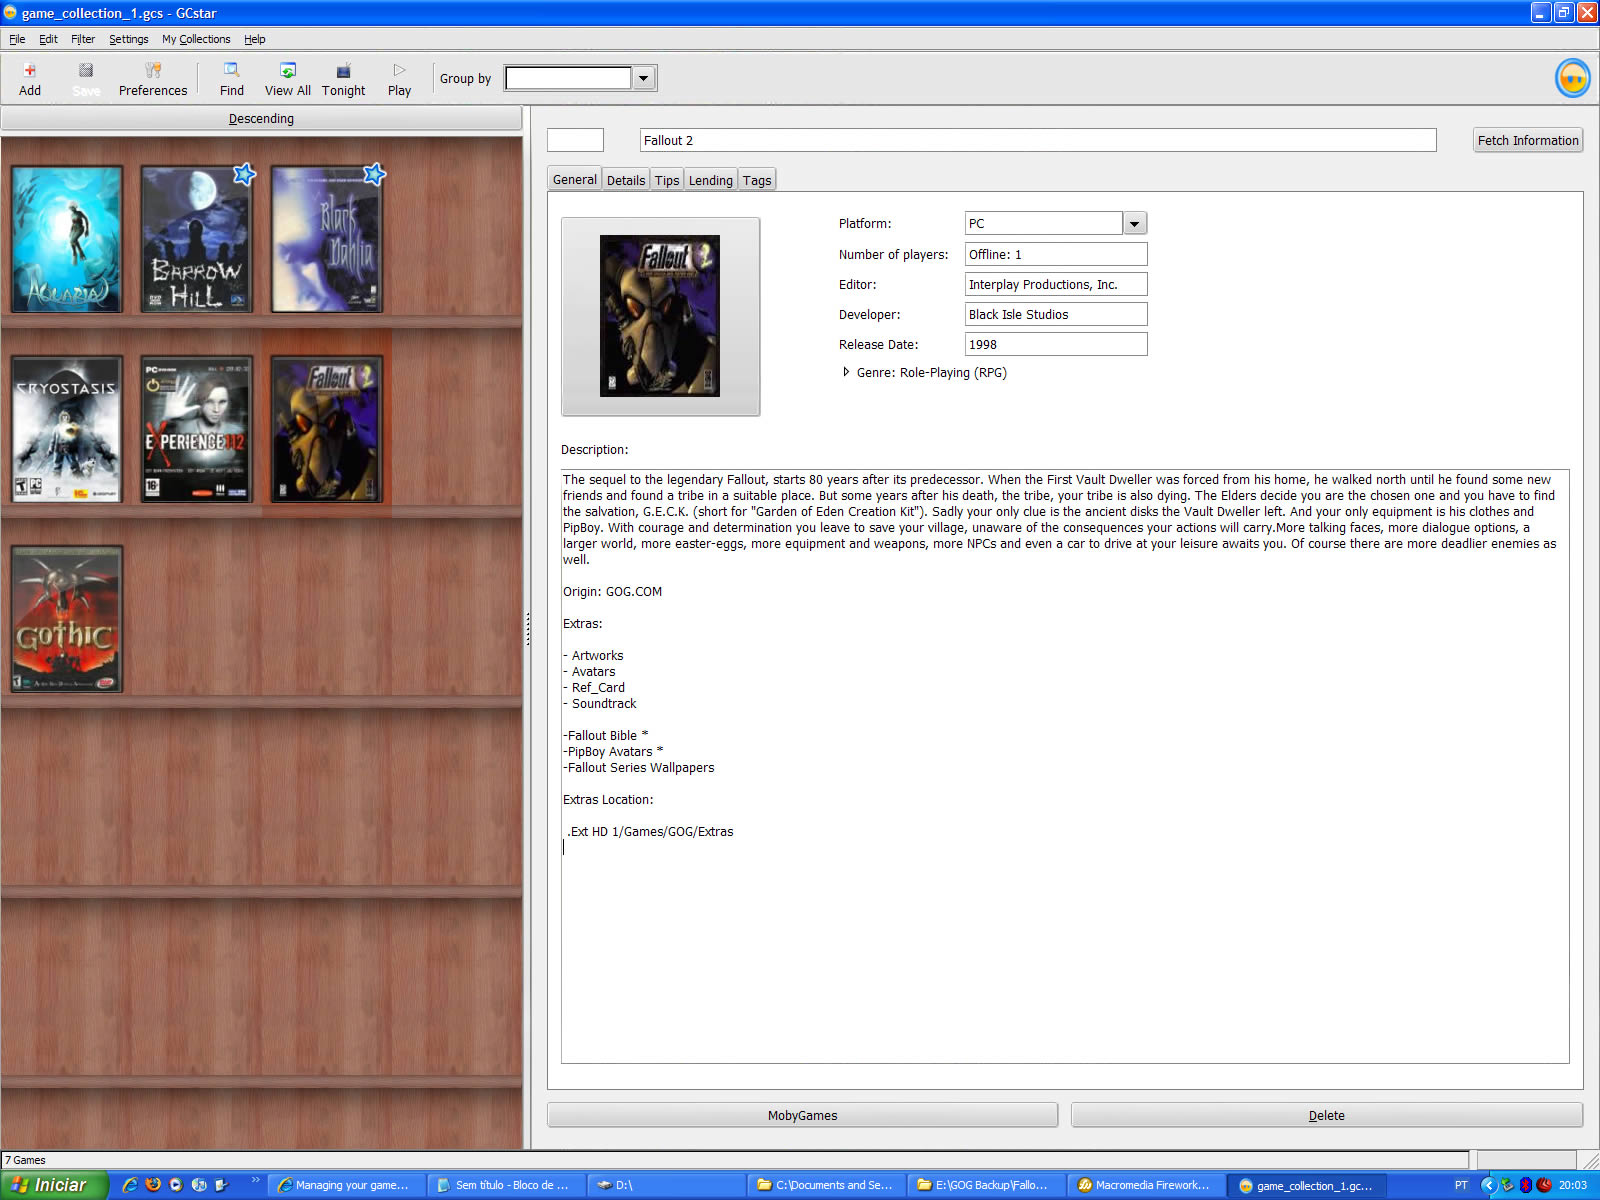The image size is (1600, 1200).
Task: Open E:\GOG Backup taskbar folder
Action: tap(986, 1185)
